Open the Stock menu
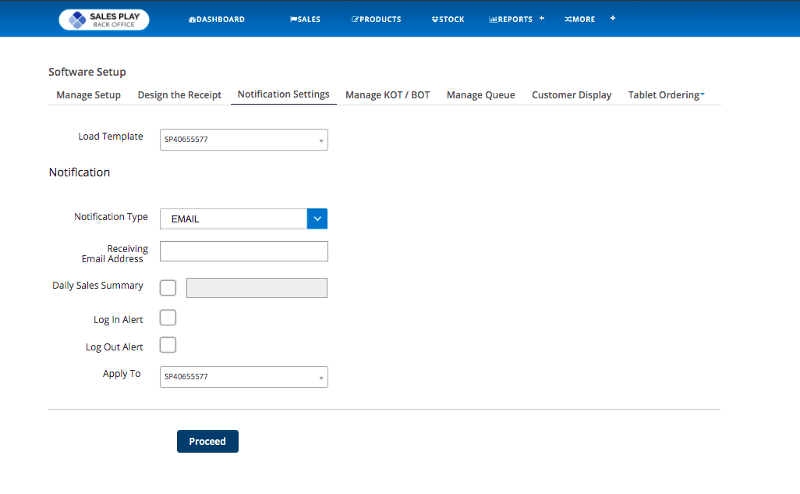800x494 pixels. [x=448, y=19]
